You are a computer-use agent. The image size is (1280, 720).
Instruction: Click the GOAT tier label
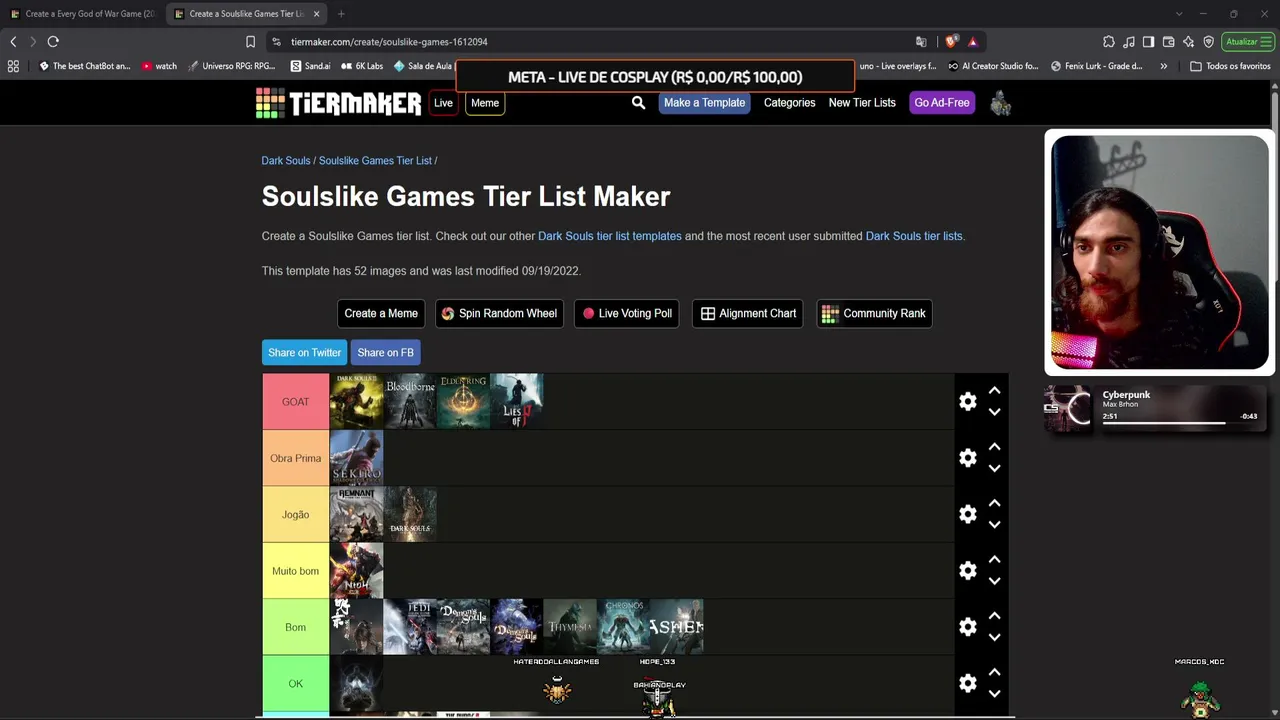point(296,401)
